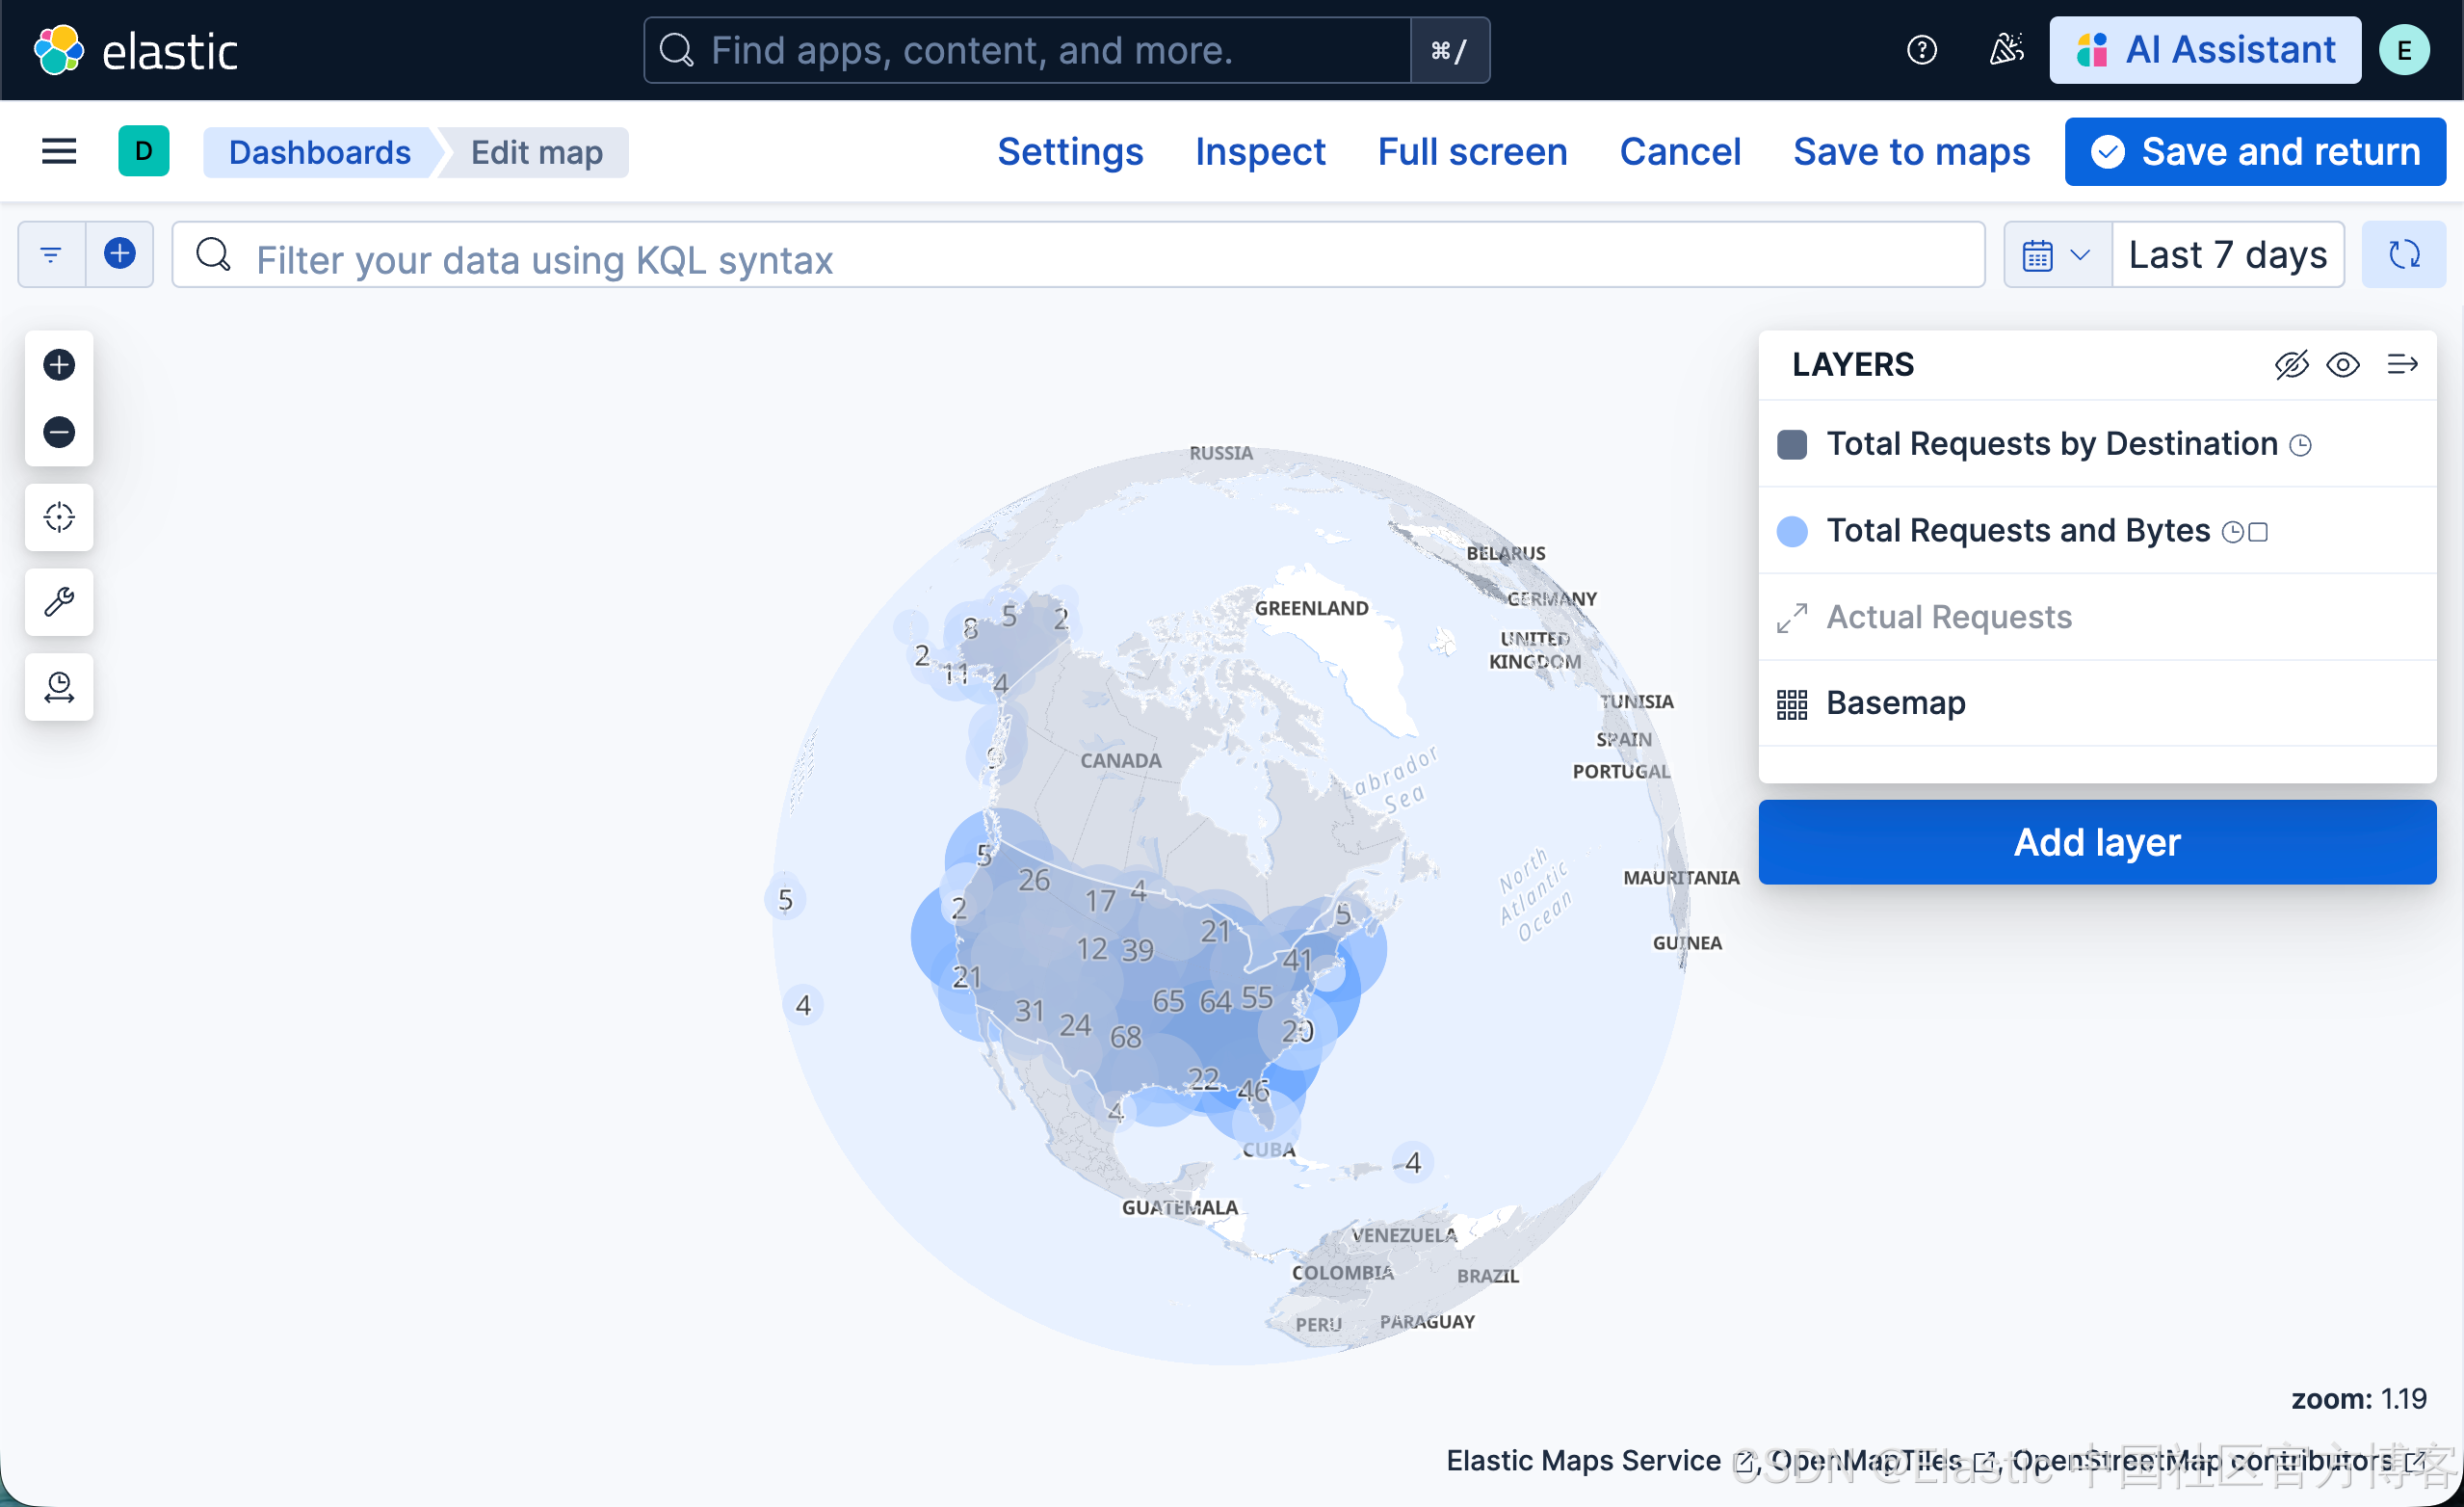Collapse the Layers panel

[x=2402, y=365]
